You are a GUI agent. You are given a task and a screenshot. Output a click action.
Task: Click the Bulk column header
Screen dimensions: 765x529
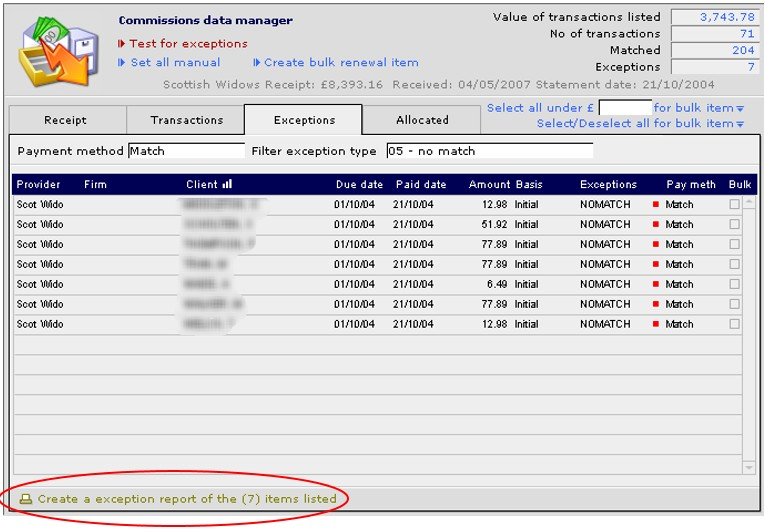click(x=740, y=184)
